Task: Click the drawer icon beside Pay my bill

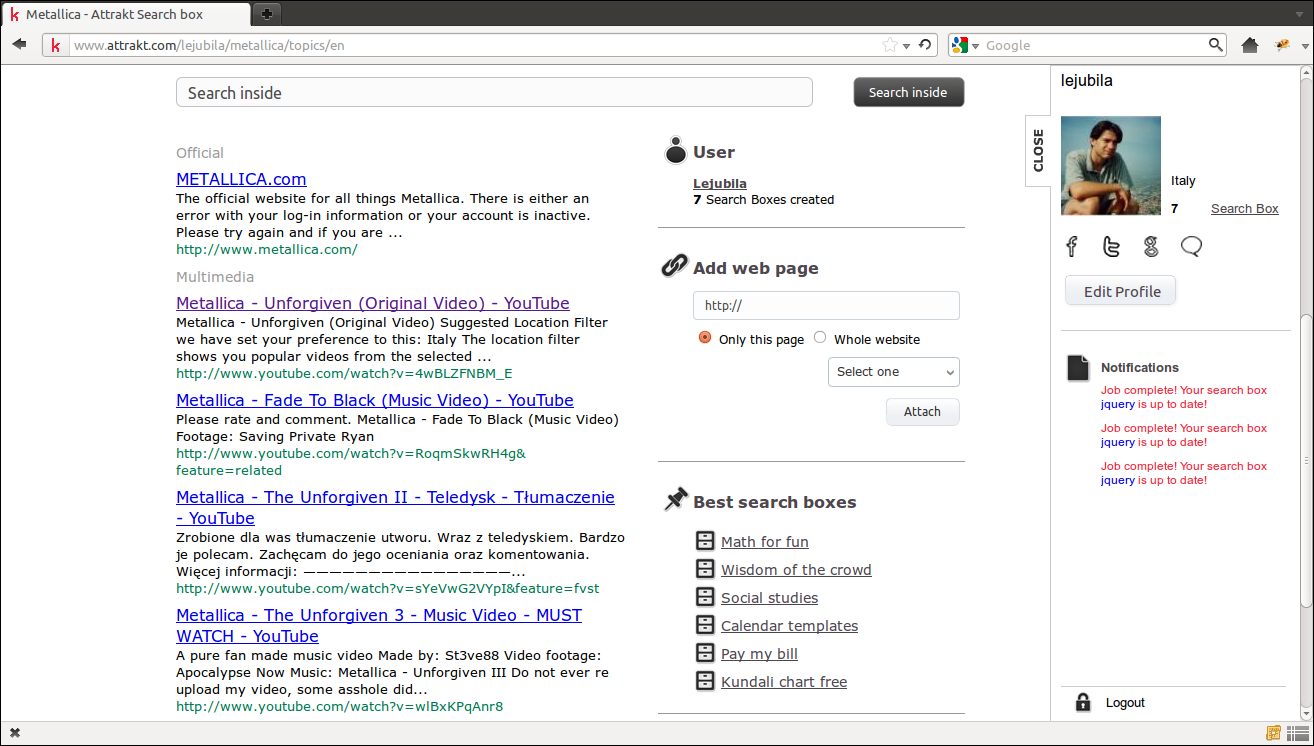Action: coord(705,653)
